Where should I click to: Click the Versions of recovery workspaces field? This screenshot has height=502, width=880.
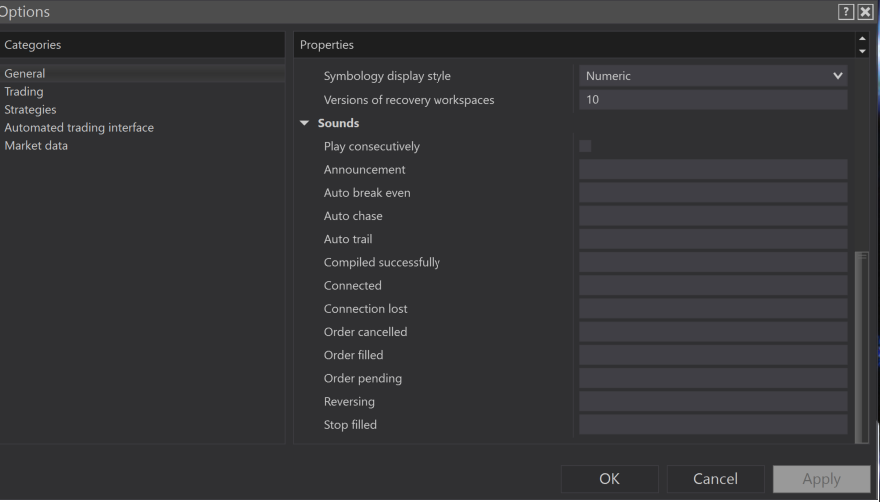713,100
